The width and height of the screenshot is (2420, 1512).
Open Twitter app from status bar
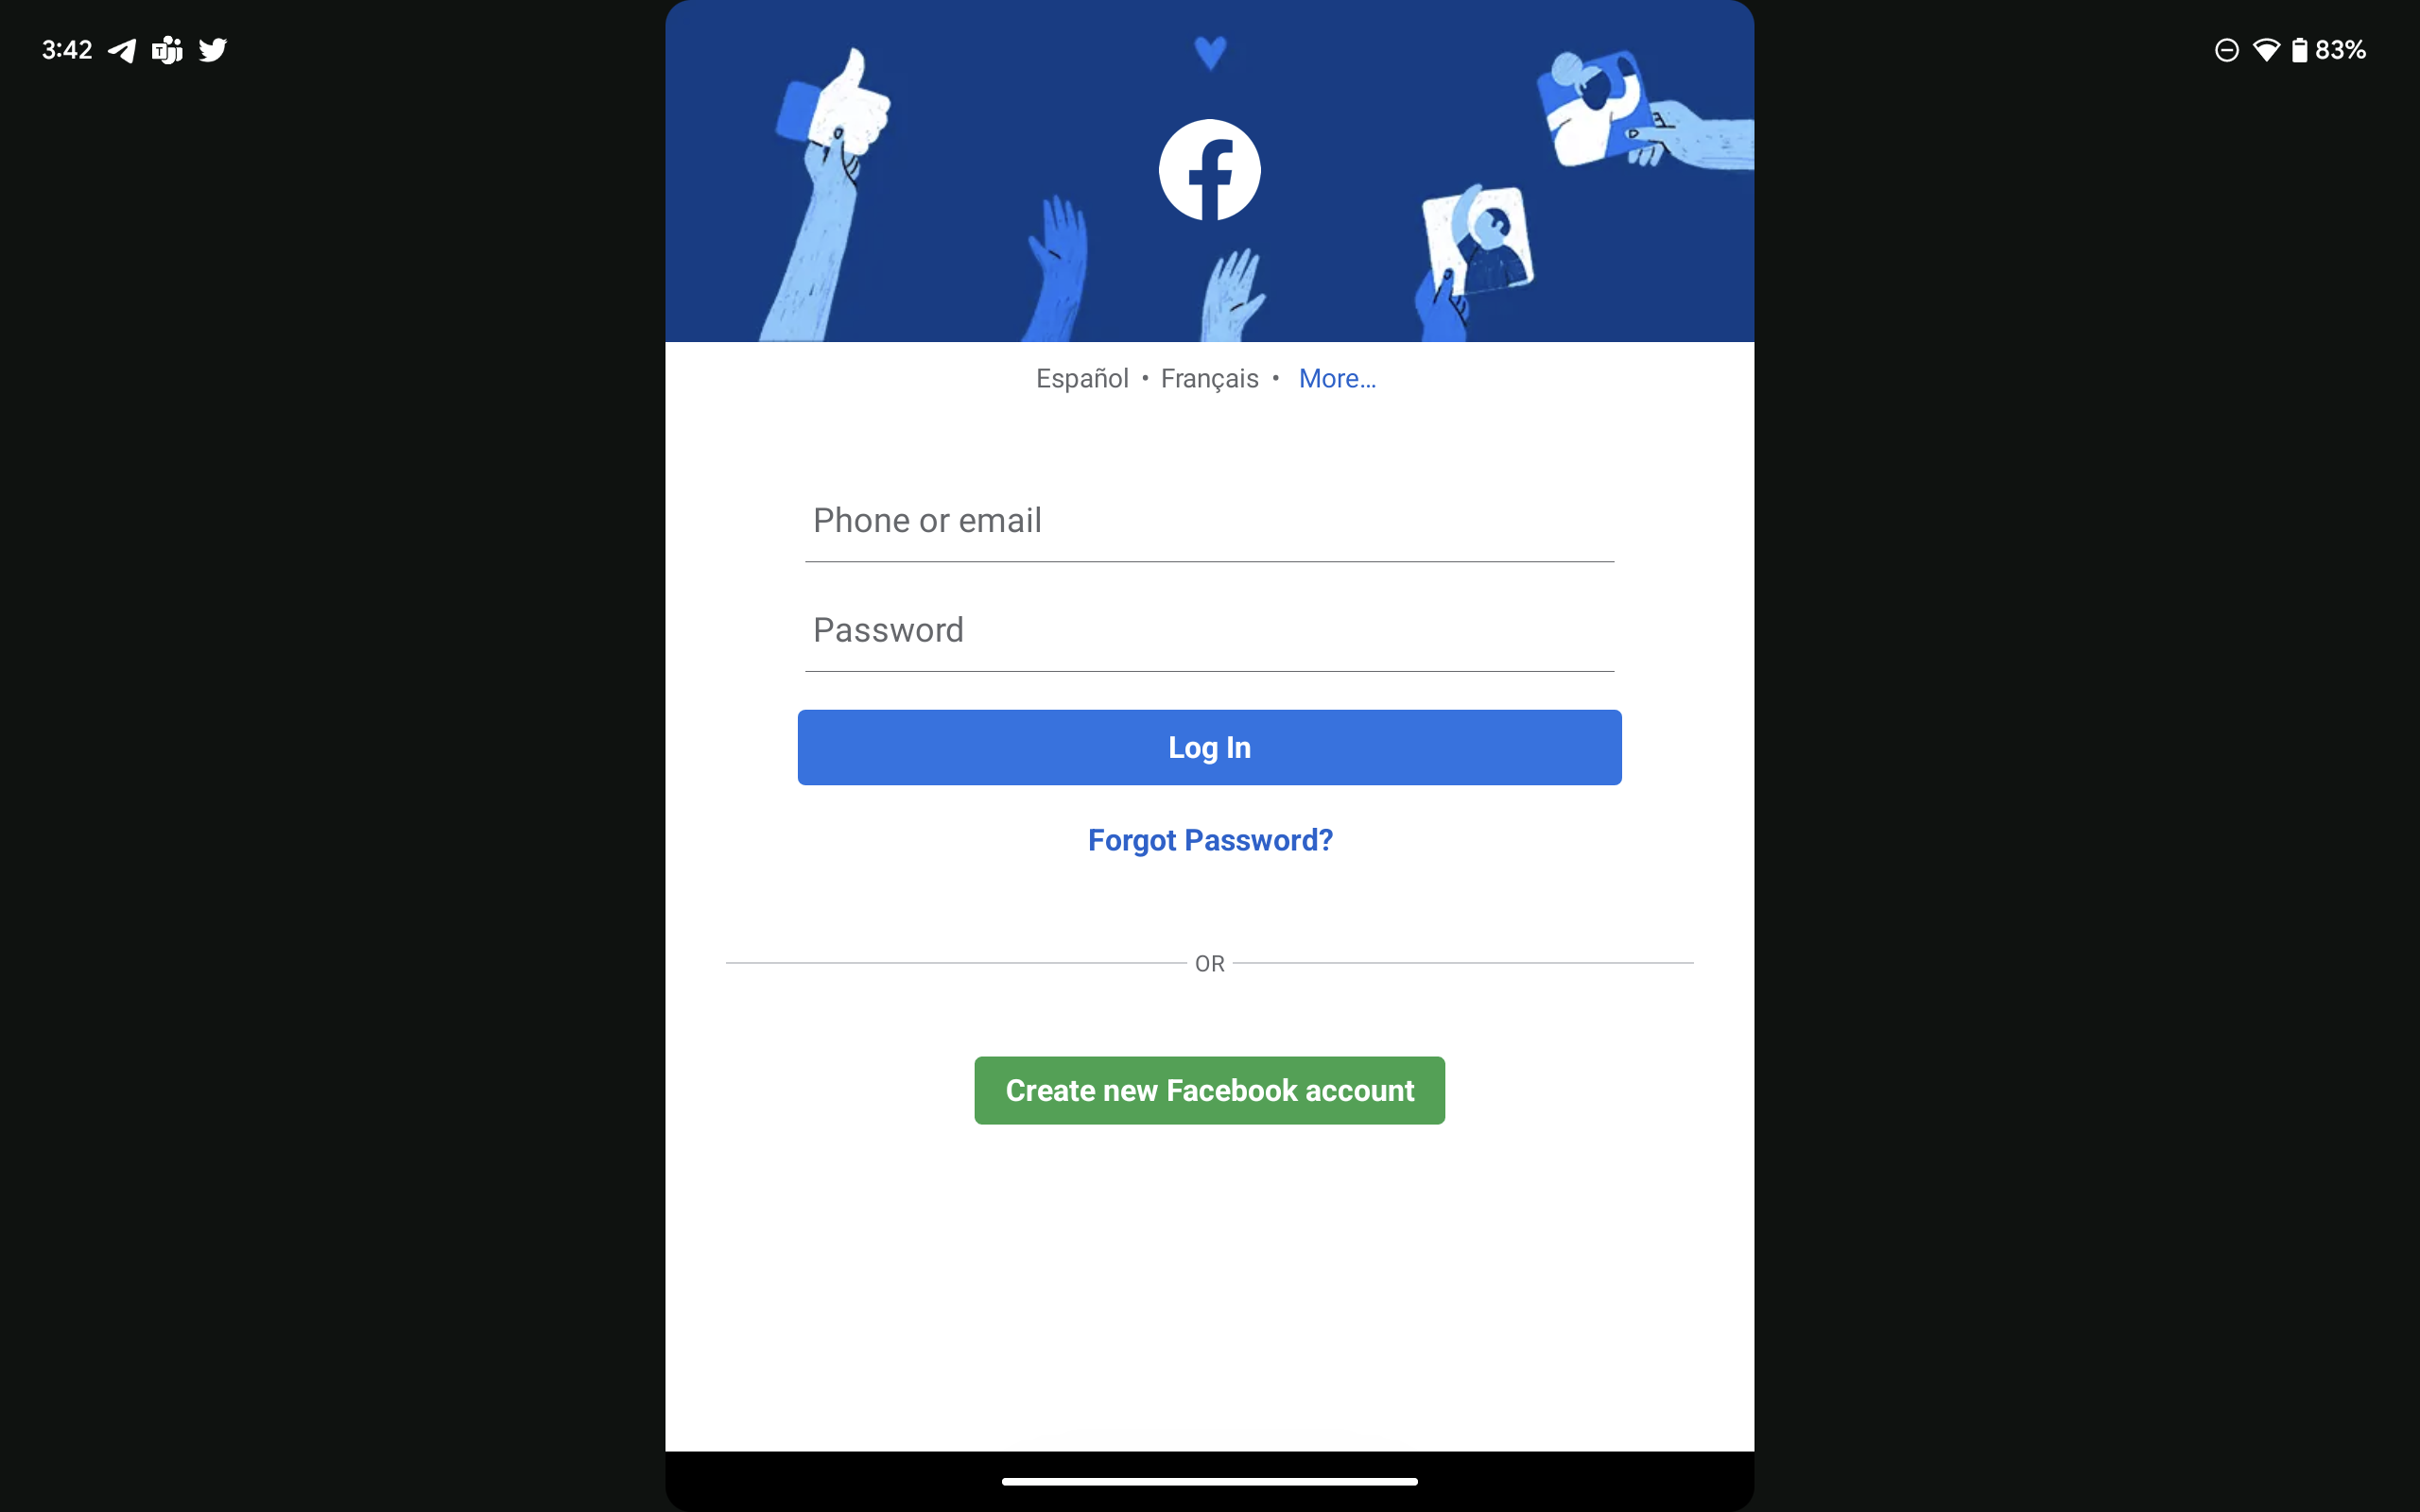click(213, 47)
